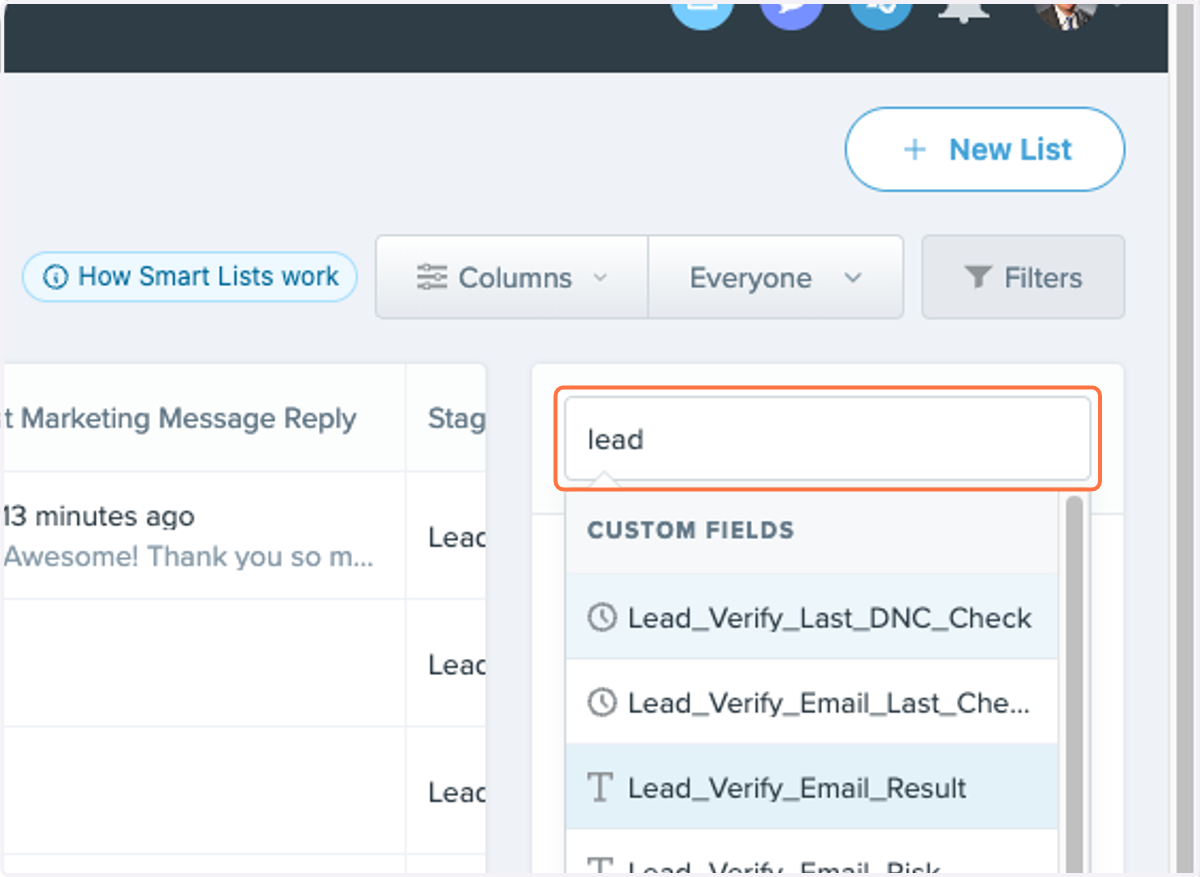
Task: Open the notifications bell
Action: point(963,12)
